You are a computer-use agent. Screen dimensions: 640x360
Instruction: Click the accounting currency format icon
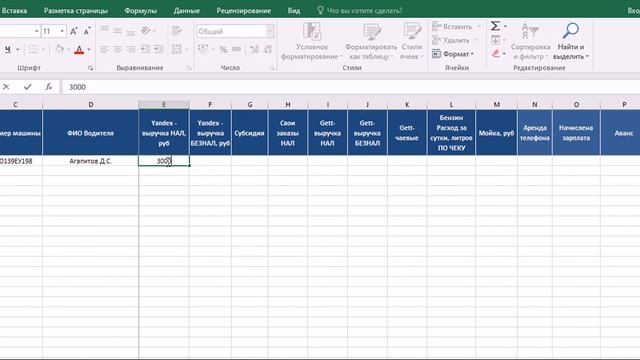[203, 49]
